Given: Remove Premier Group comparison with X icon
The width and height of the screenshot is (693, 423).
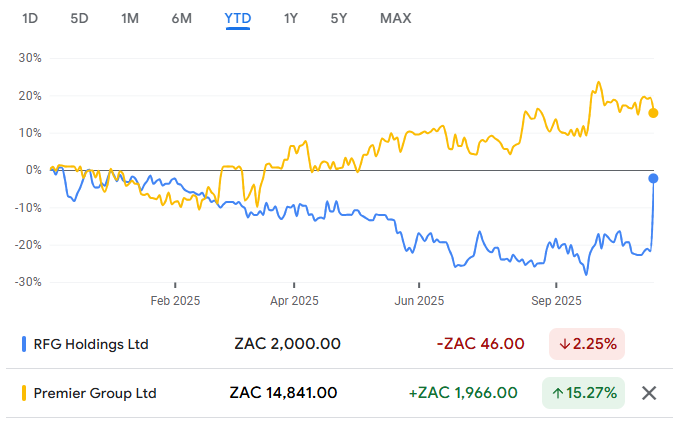Looking at the screenshot, I should click(x=649, y=393).
